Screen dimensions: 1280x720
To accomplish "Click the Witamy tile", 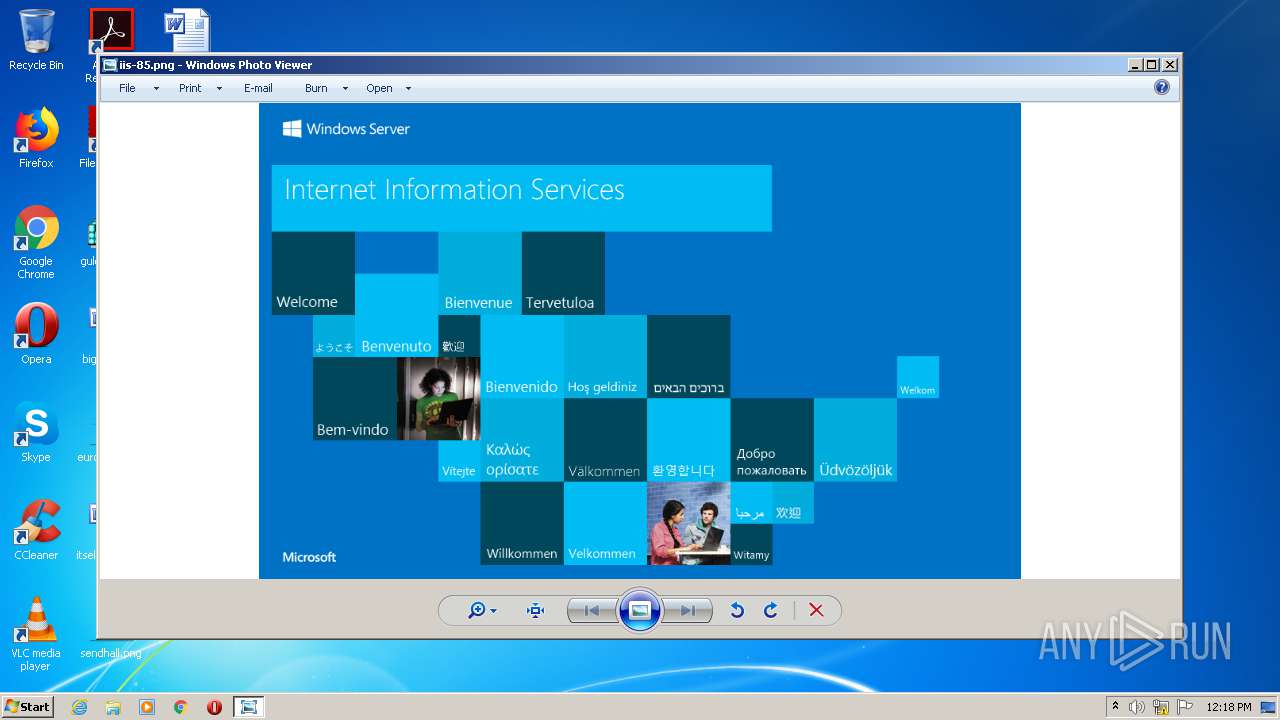I will [751, 544].
